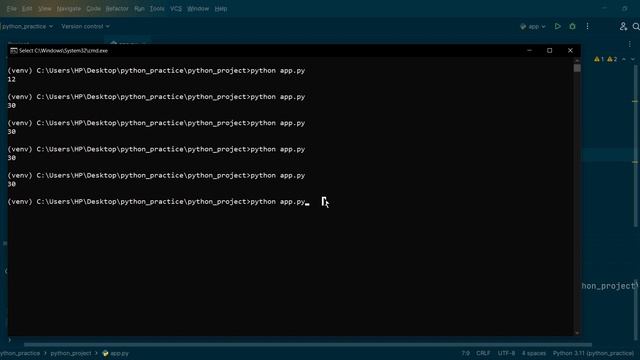This screenshot has width=640, height=360.
Task: Click the cmd window vertical scrollbar thumb
Action: coord(577,68)
